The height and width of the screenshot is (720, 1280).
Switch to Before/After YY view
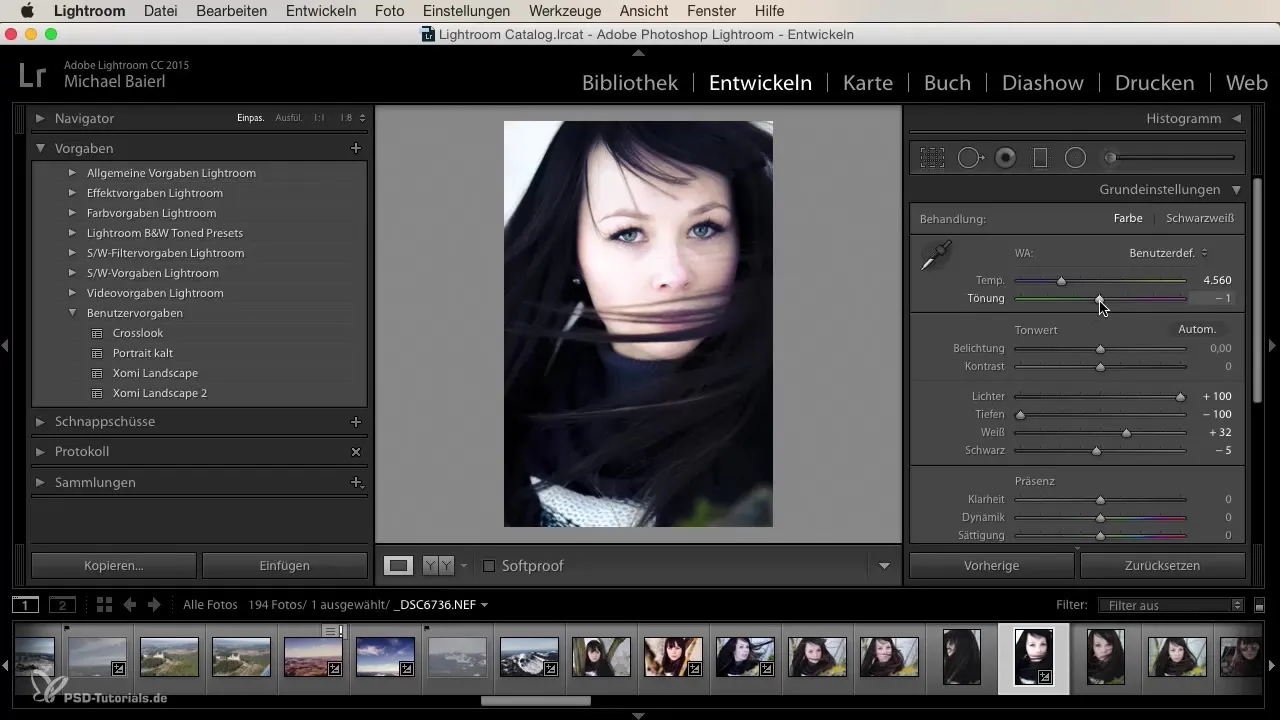point(438,565)
